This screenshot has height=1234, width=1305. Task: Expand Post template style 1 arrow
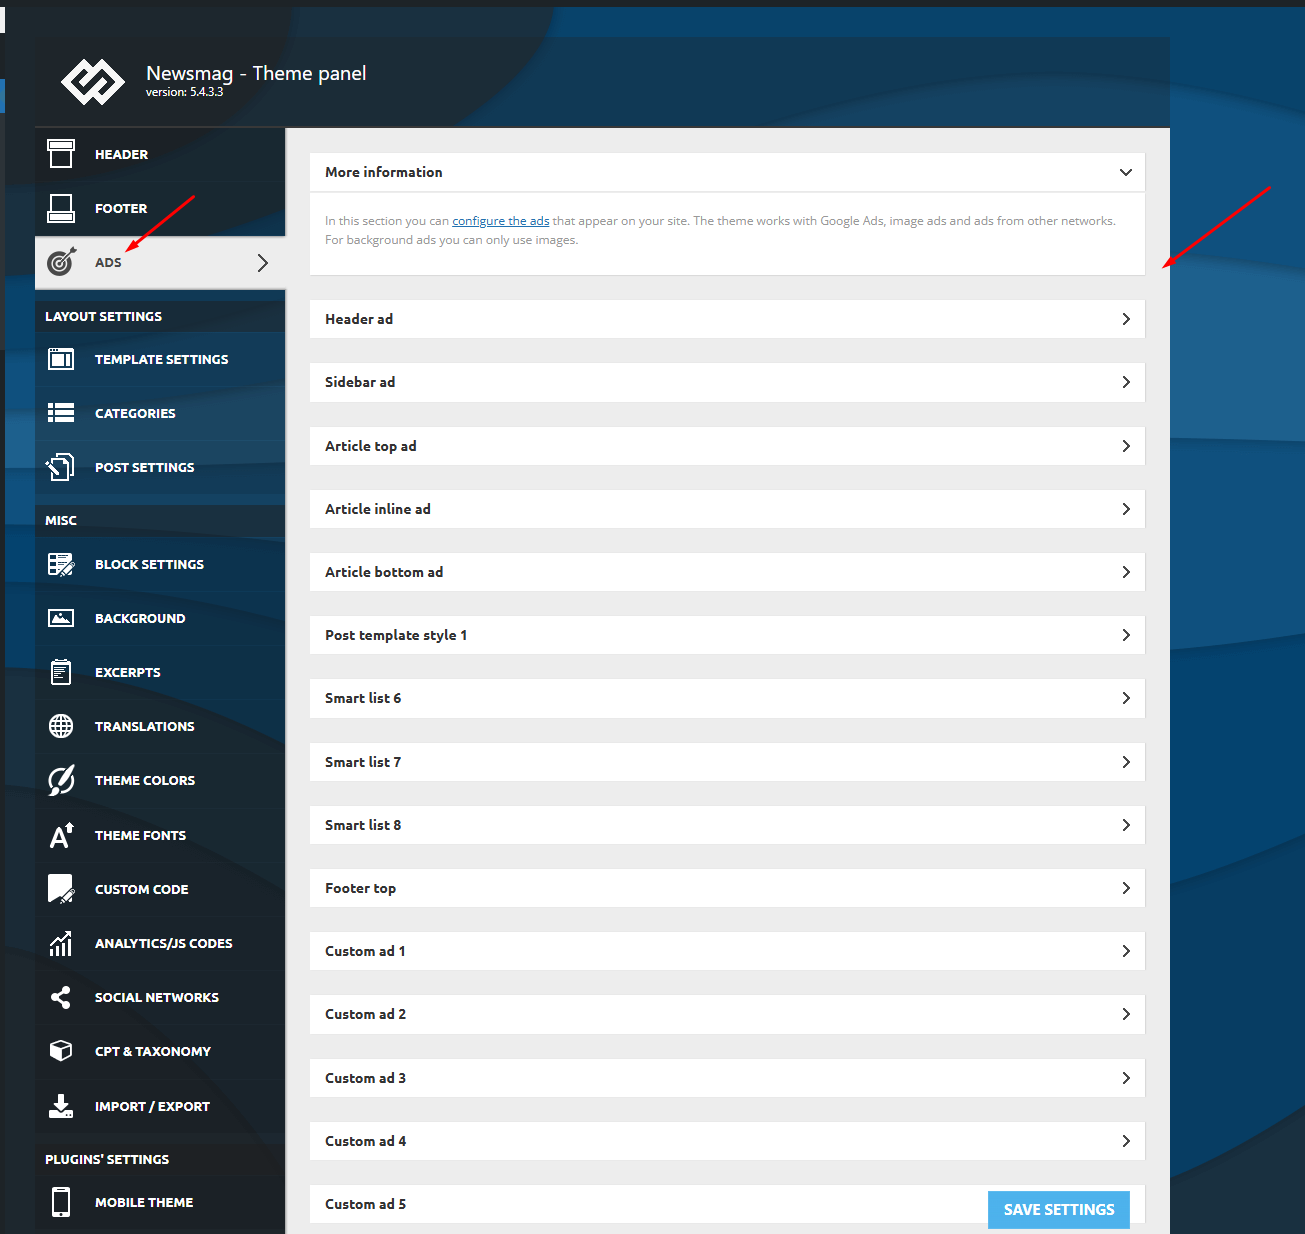coord(1126,635)
